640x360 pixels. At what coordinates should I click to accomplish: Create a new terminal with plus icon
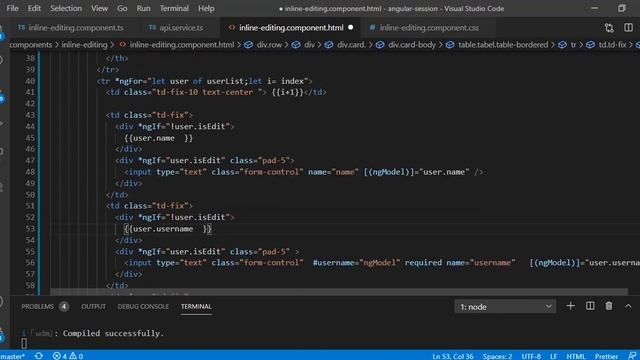[x=570, y=306]
